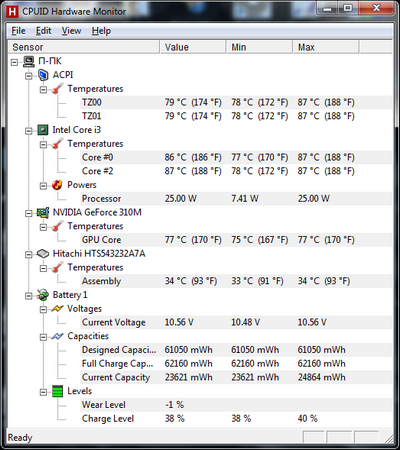Click the Hitachi hard drive icon
Image resolution: width=400 pixels, height=450 pixels.
[43, 254]
